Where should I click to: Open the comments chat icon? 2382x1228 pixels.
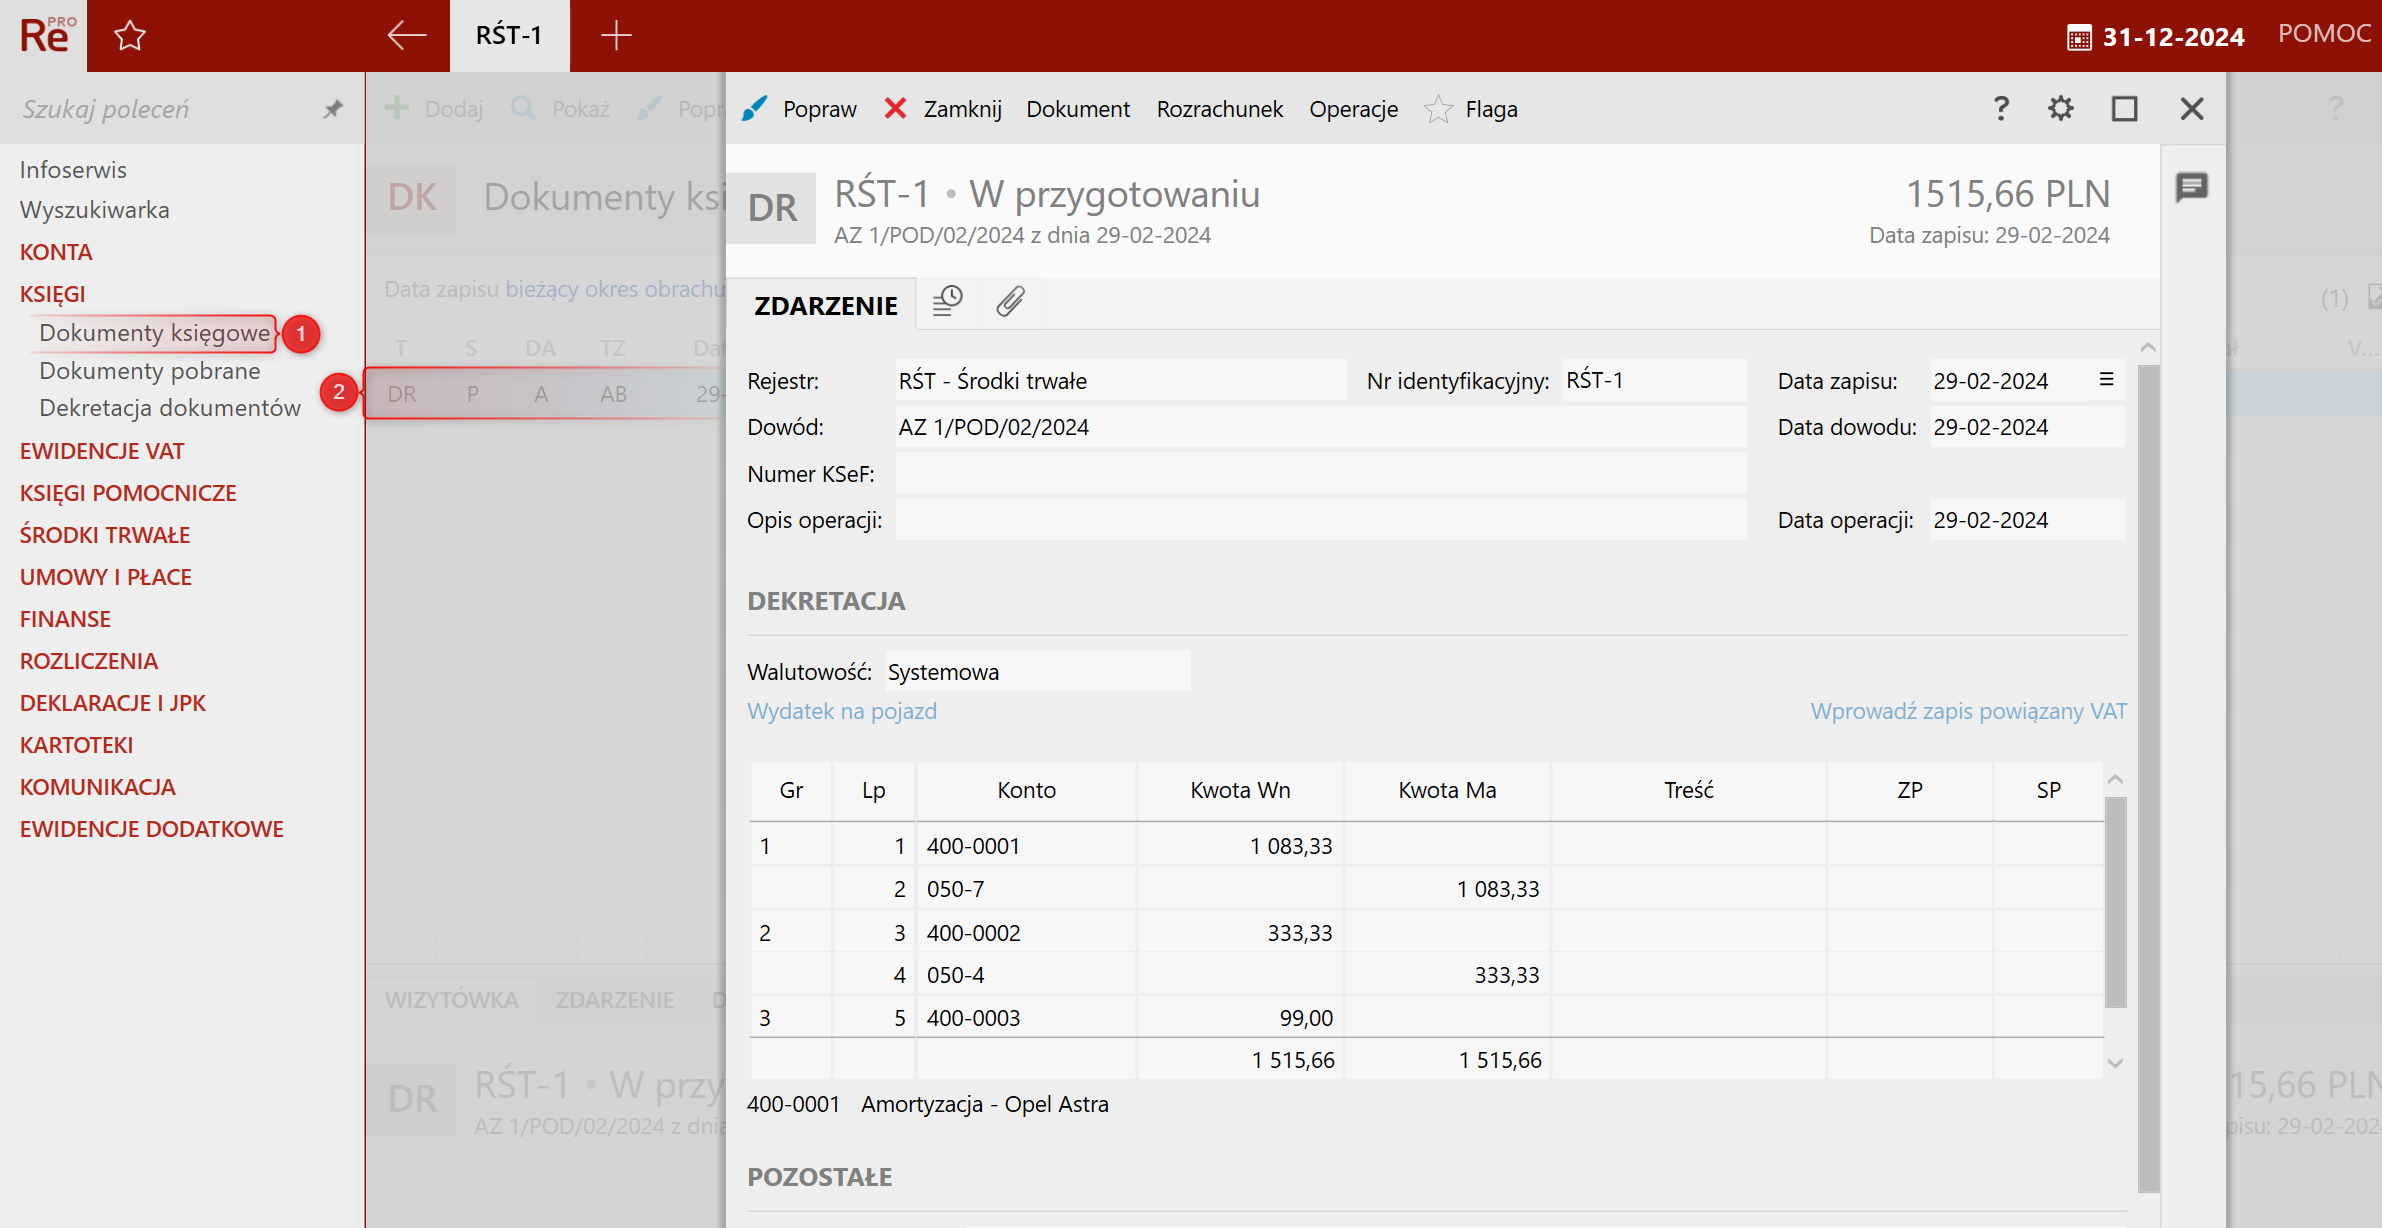2191,187
